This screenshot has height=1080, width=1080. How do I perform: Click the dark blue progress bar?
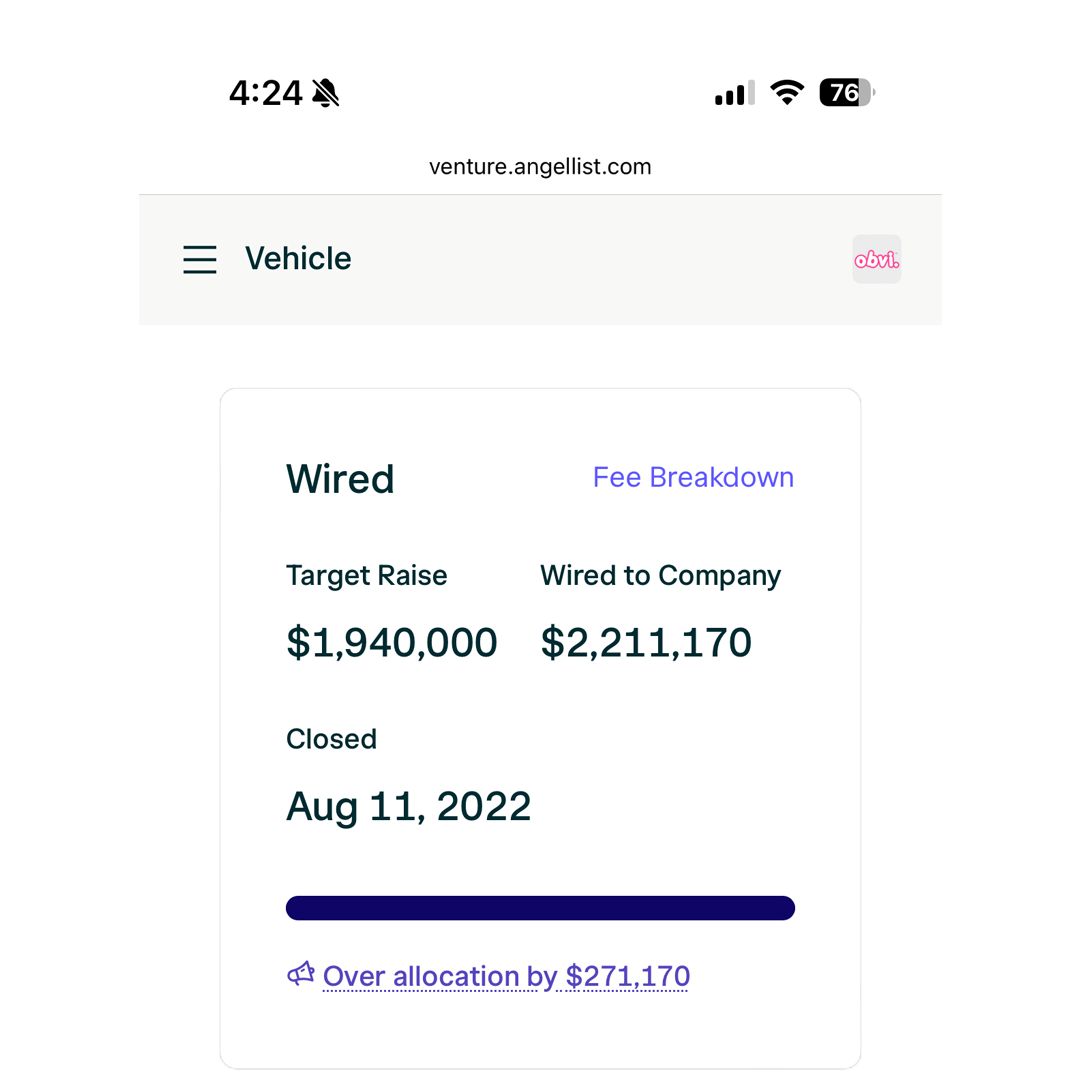[x=540, y=908]
